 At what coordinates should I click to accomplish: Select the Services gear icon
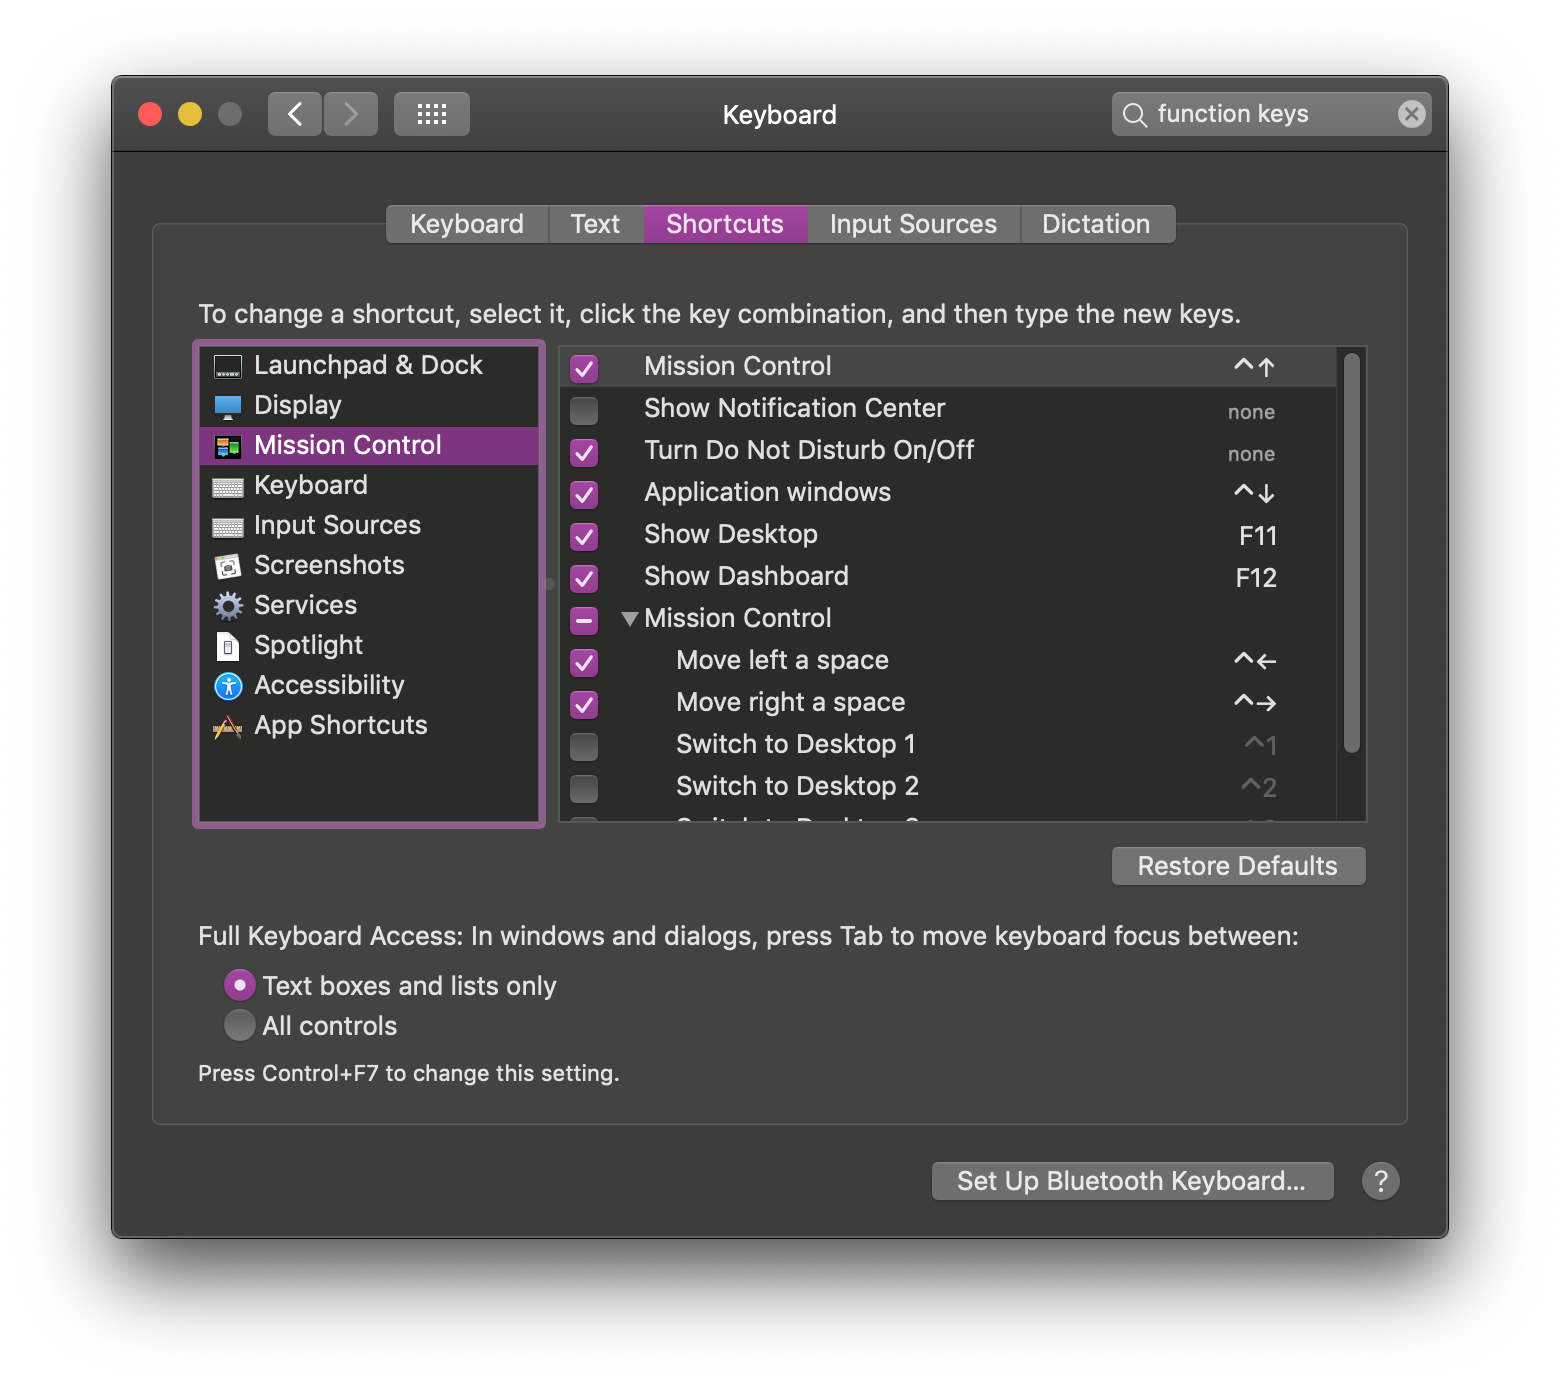[x=228, y=605]
